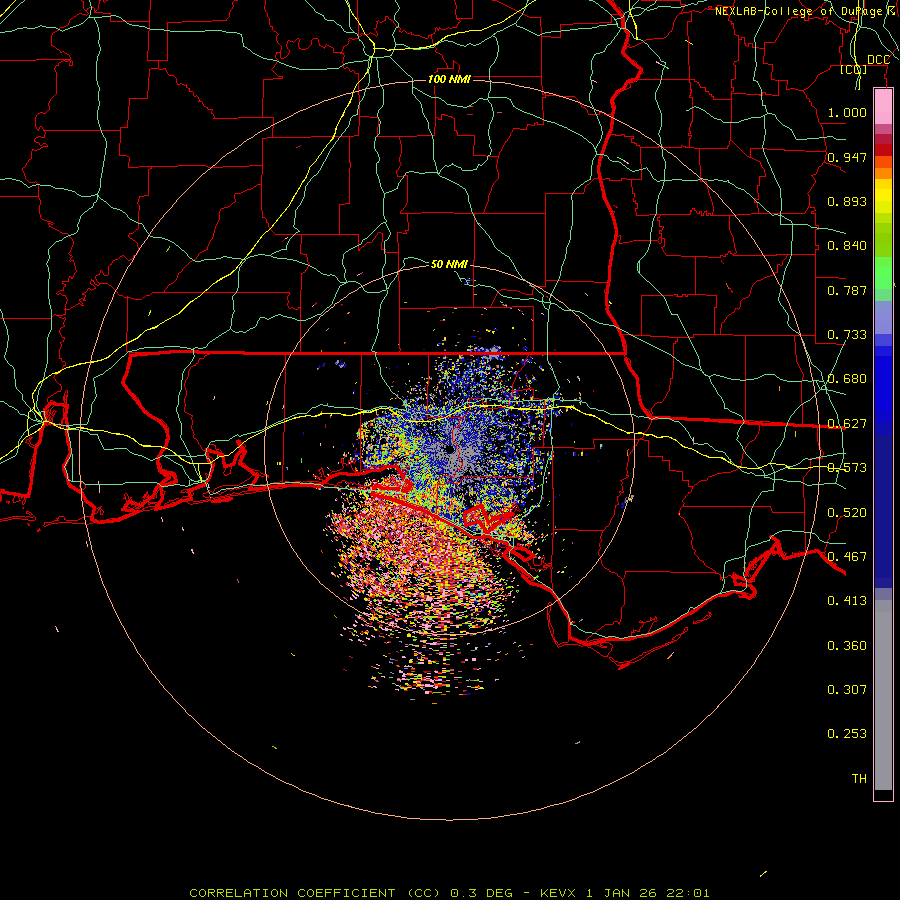
Task: Click the 0.733 scale value
Action: [847, 335]
